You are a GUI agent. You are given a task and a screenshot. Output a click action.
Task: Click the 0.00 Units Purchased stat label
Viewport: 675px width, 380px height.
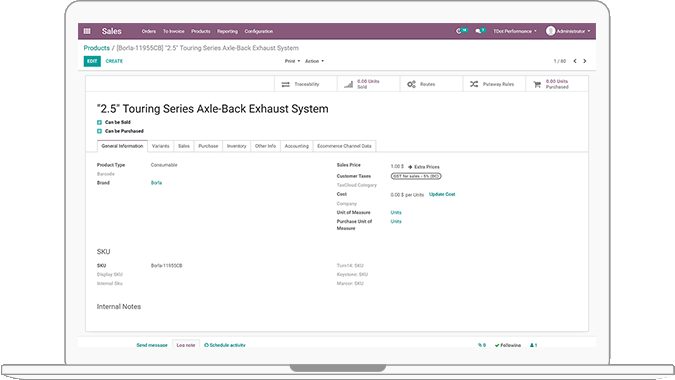pos(557,84)
